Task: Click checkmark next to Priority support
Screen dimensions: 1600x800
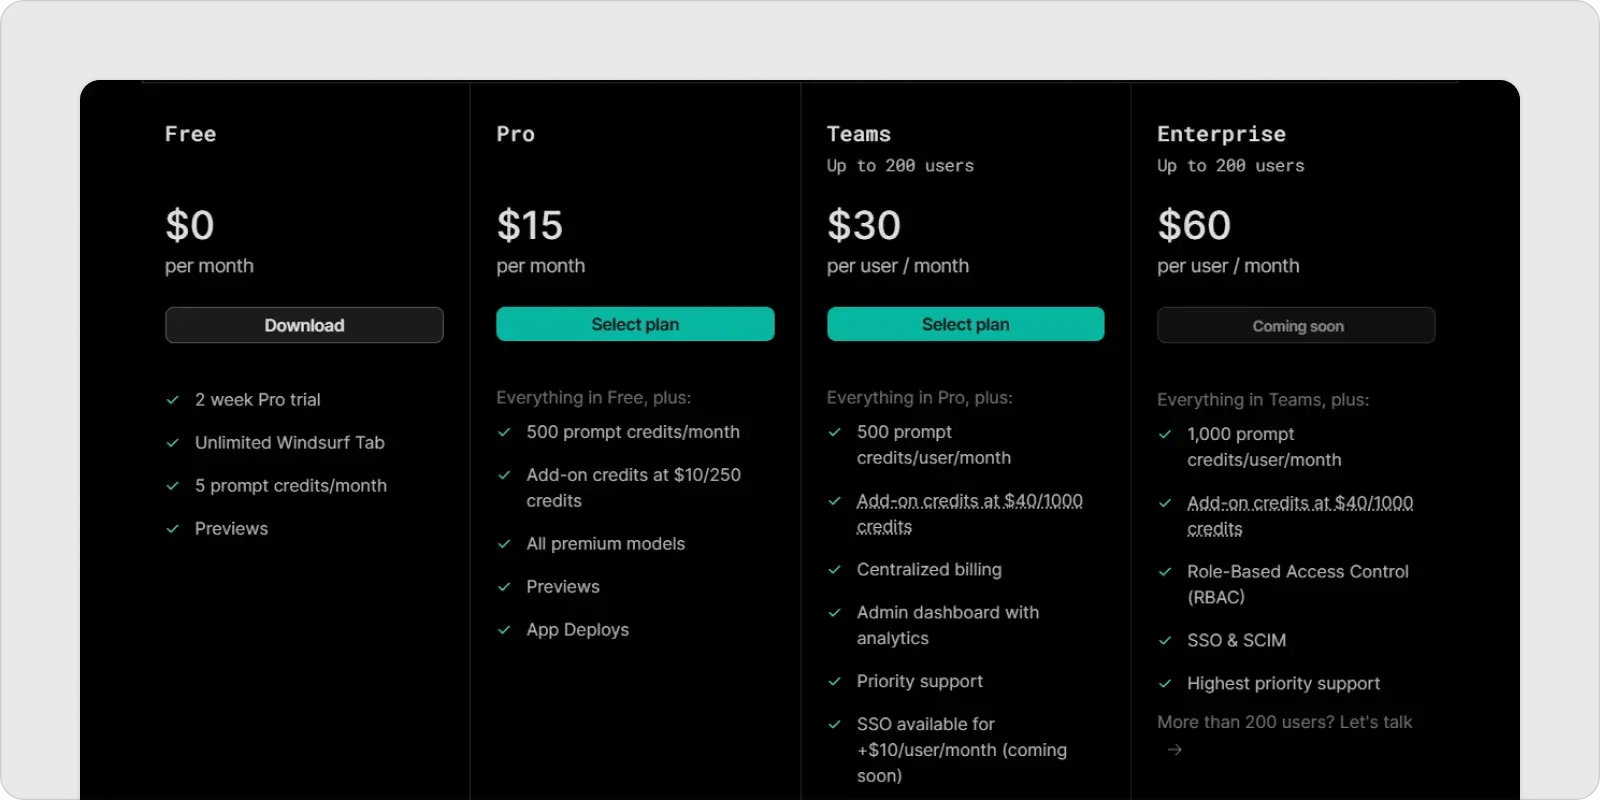Action: (x=834, y=682)
